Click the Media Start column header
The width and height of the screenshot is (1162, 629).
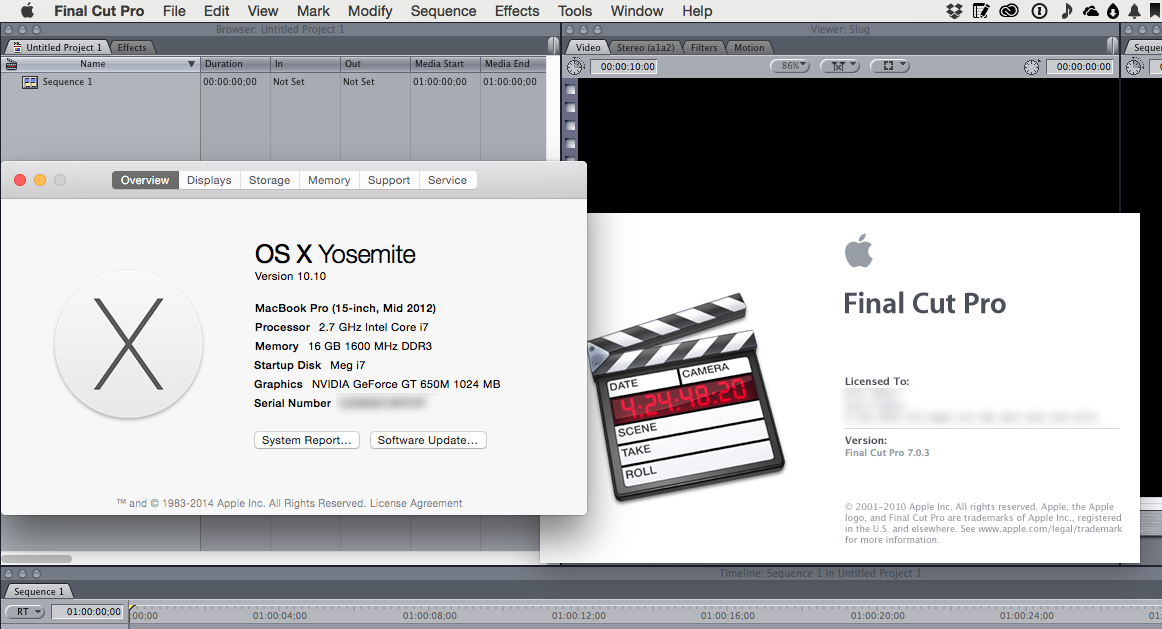point(445,64)
